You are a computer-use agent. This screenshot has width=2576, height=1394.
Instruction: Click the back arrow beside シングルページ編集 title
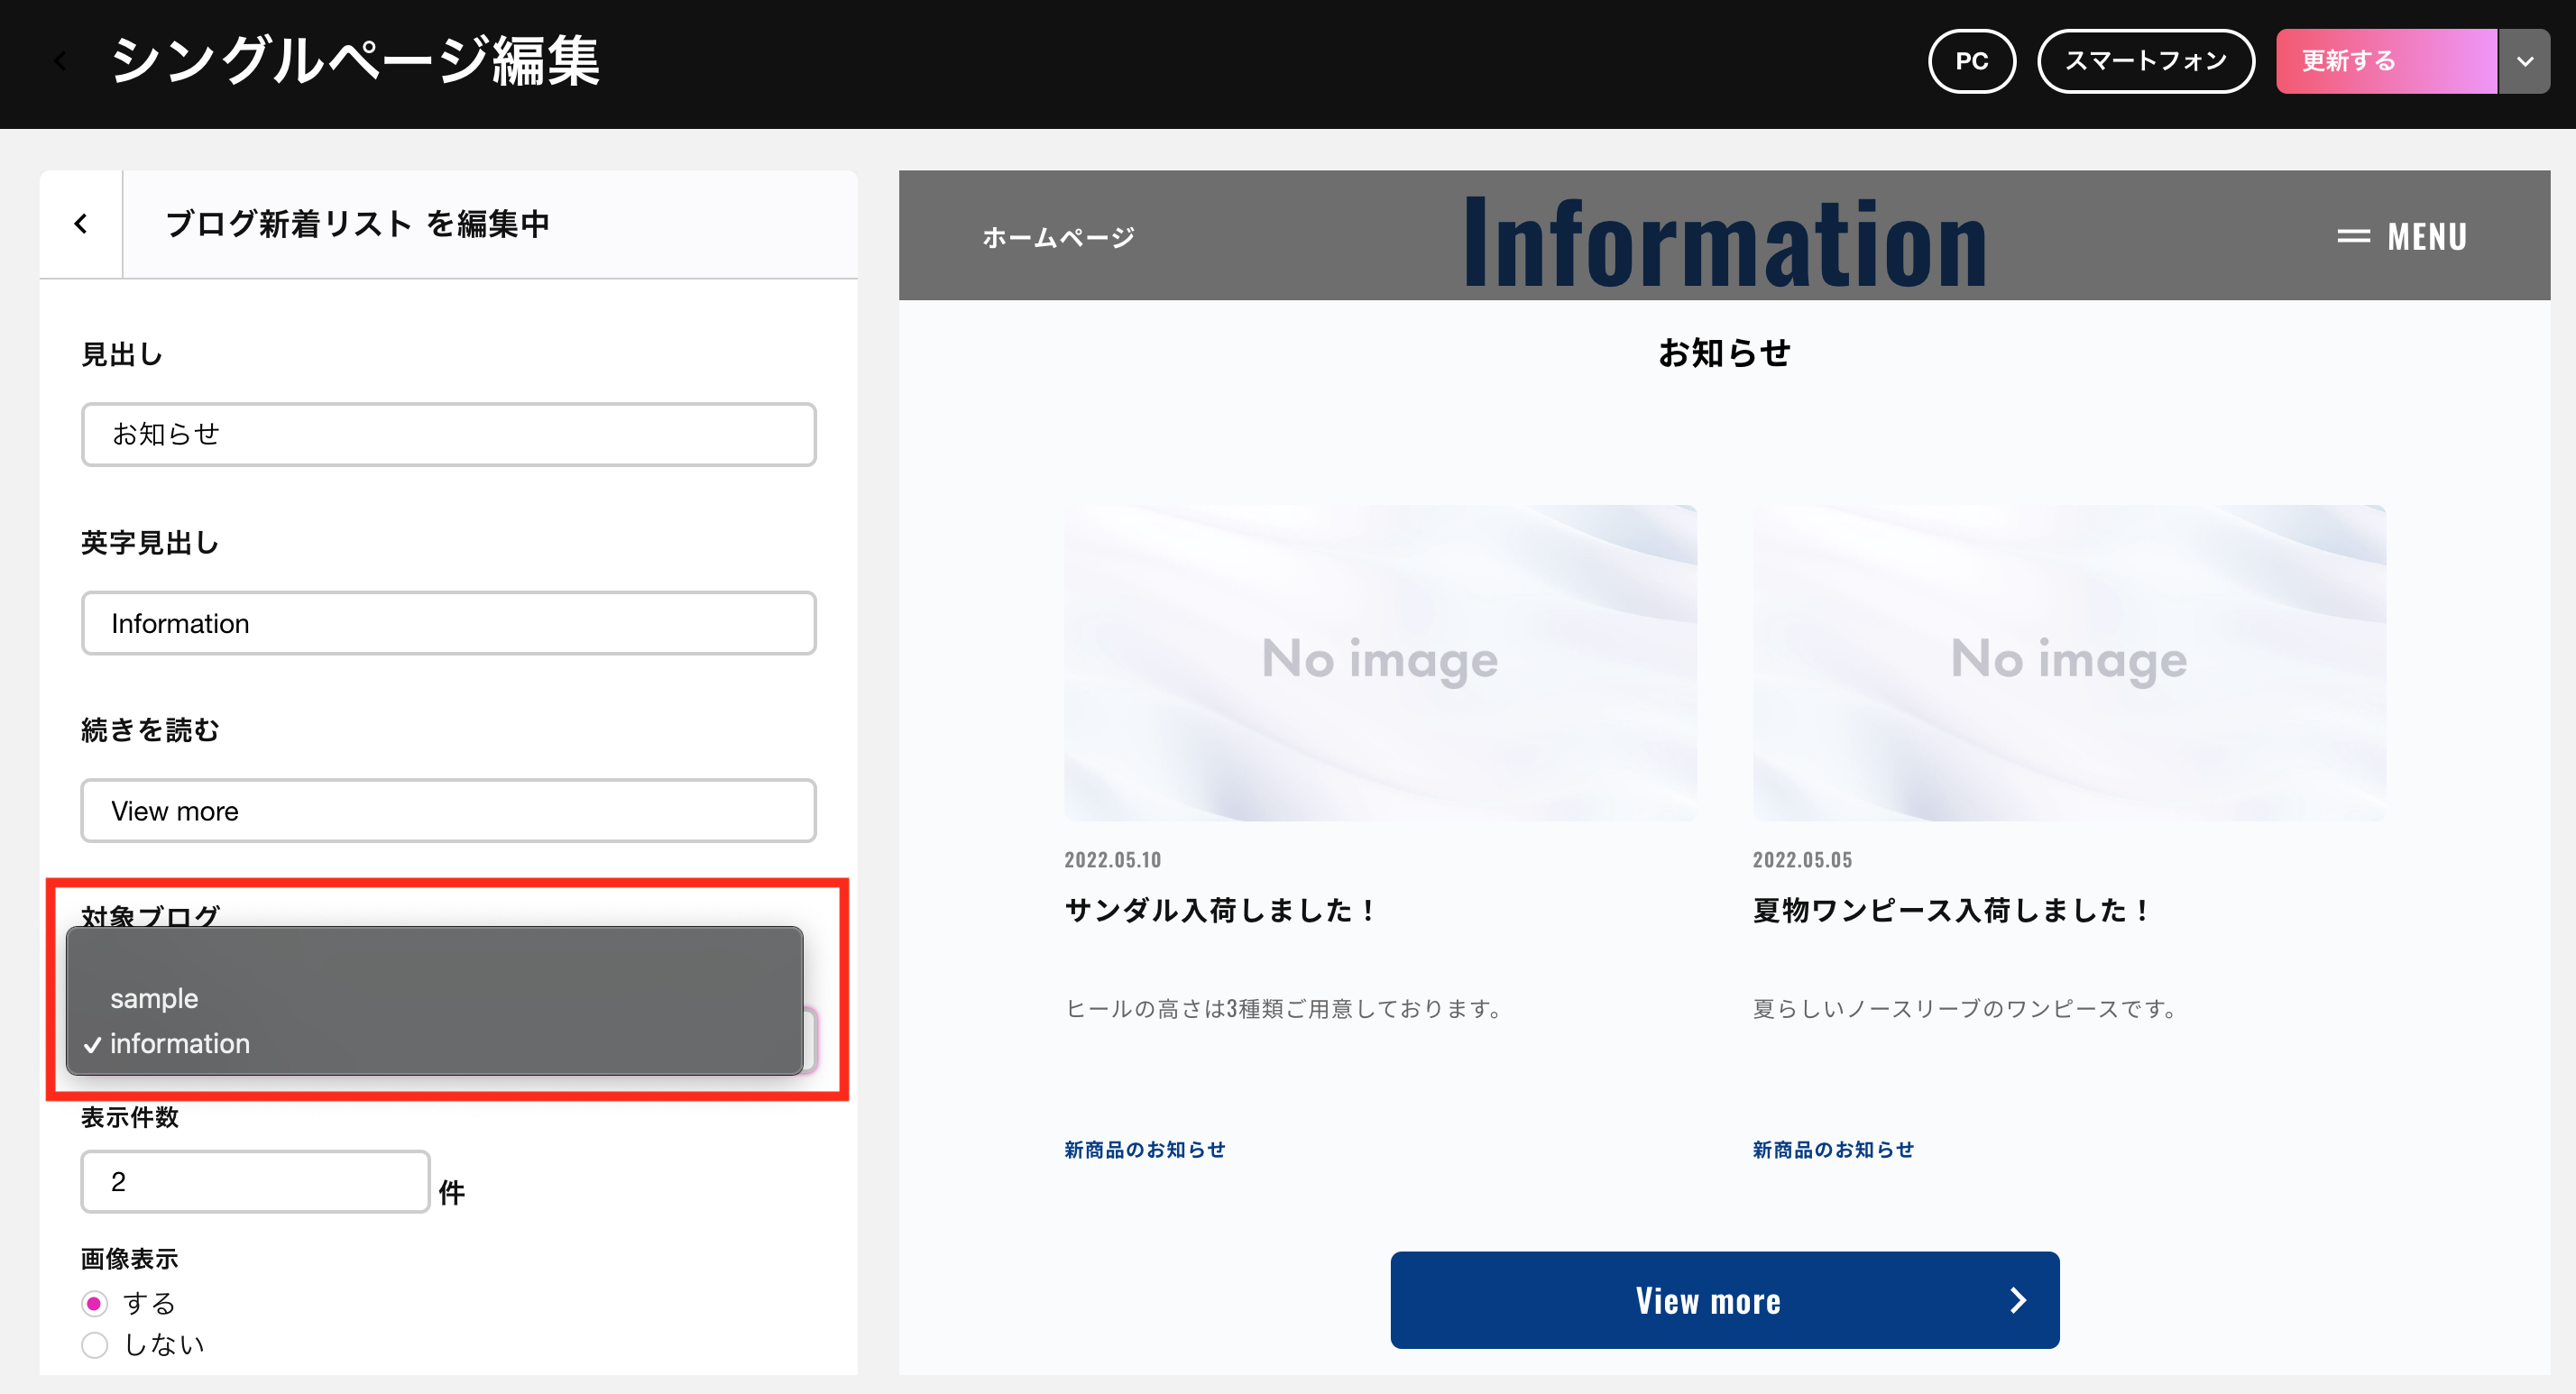(60, 61)
